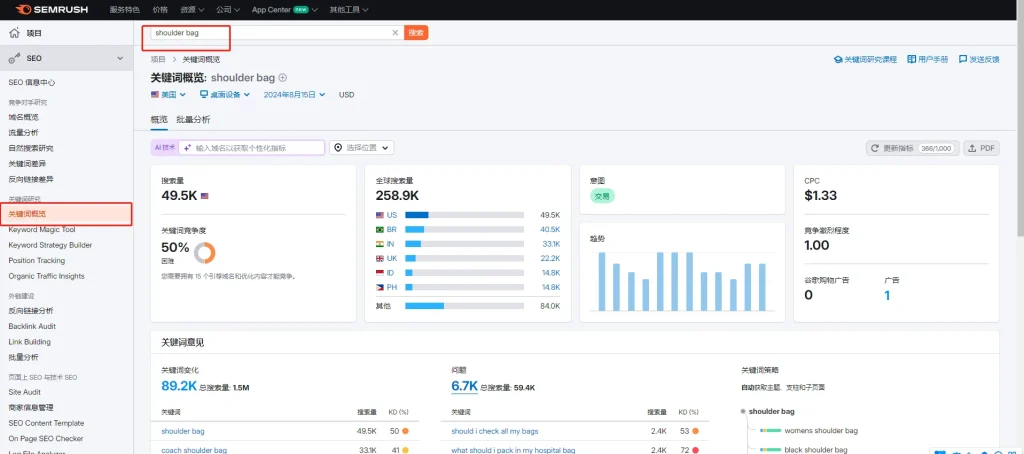Click the orange KD dot for shoulder bag

(x=405, y=431)
